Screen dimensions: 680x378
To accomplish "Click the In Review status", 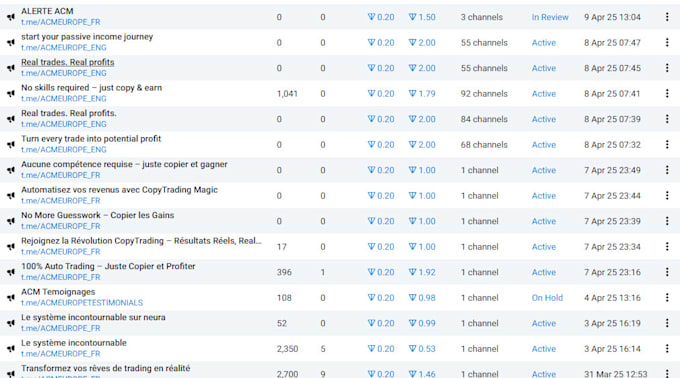I will point(550,17).
